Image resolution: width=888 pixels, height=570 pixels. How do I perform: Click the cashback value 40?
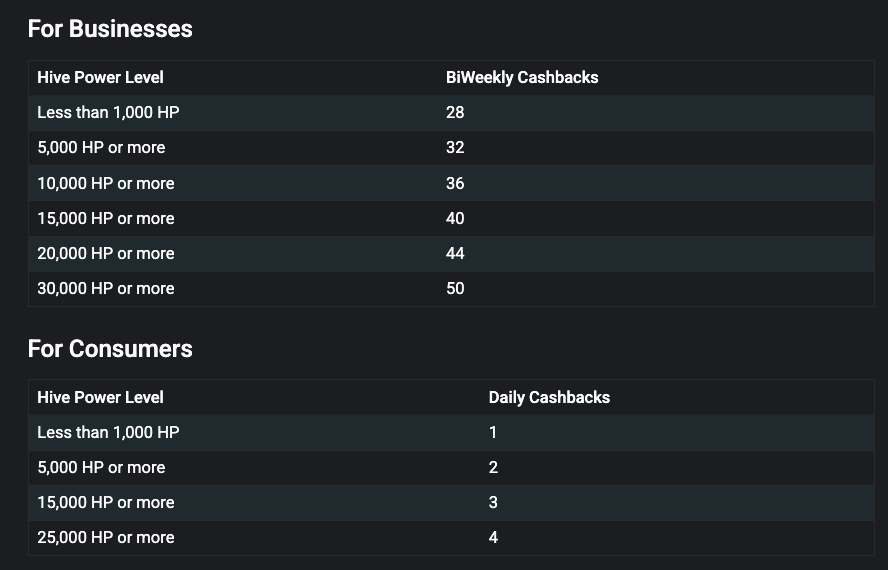455,218
